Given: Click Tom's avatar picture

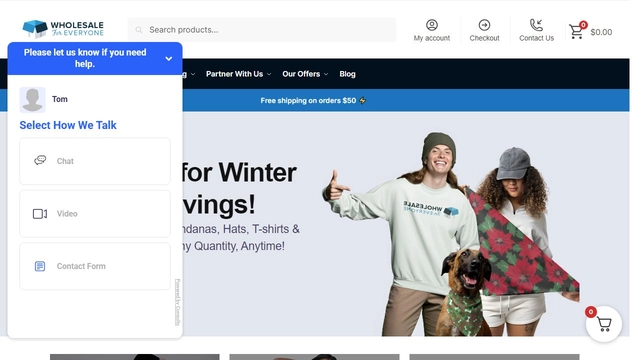Looking at the screenshot, I should click(32, 99).
